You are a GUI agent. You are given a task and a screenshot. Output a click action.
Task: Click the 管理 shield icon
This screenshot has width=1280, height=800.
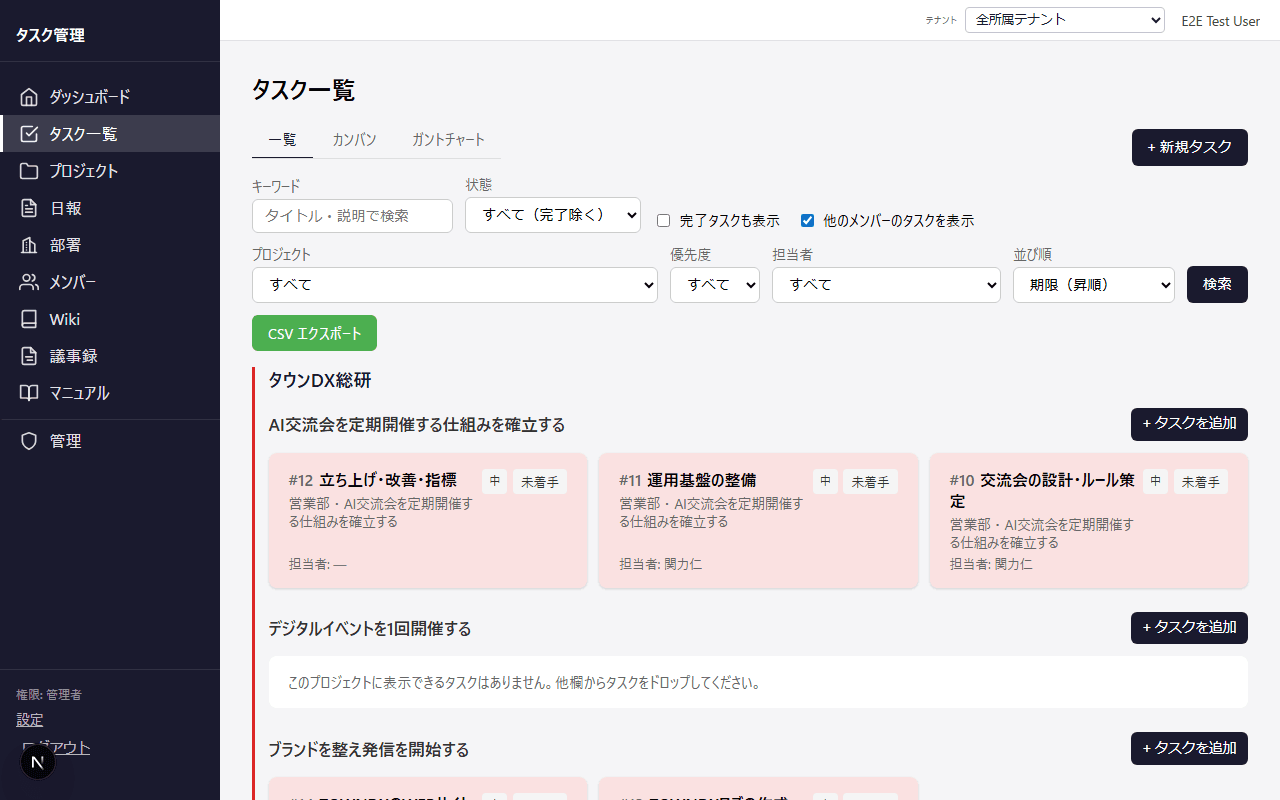[29, 440]
